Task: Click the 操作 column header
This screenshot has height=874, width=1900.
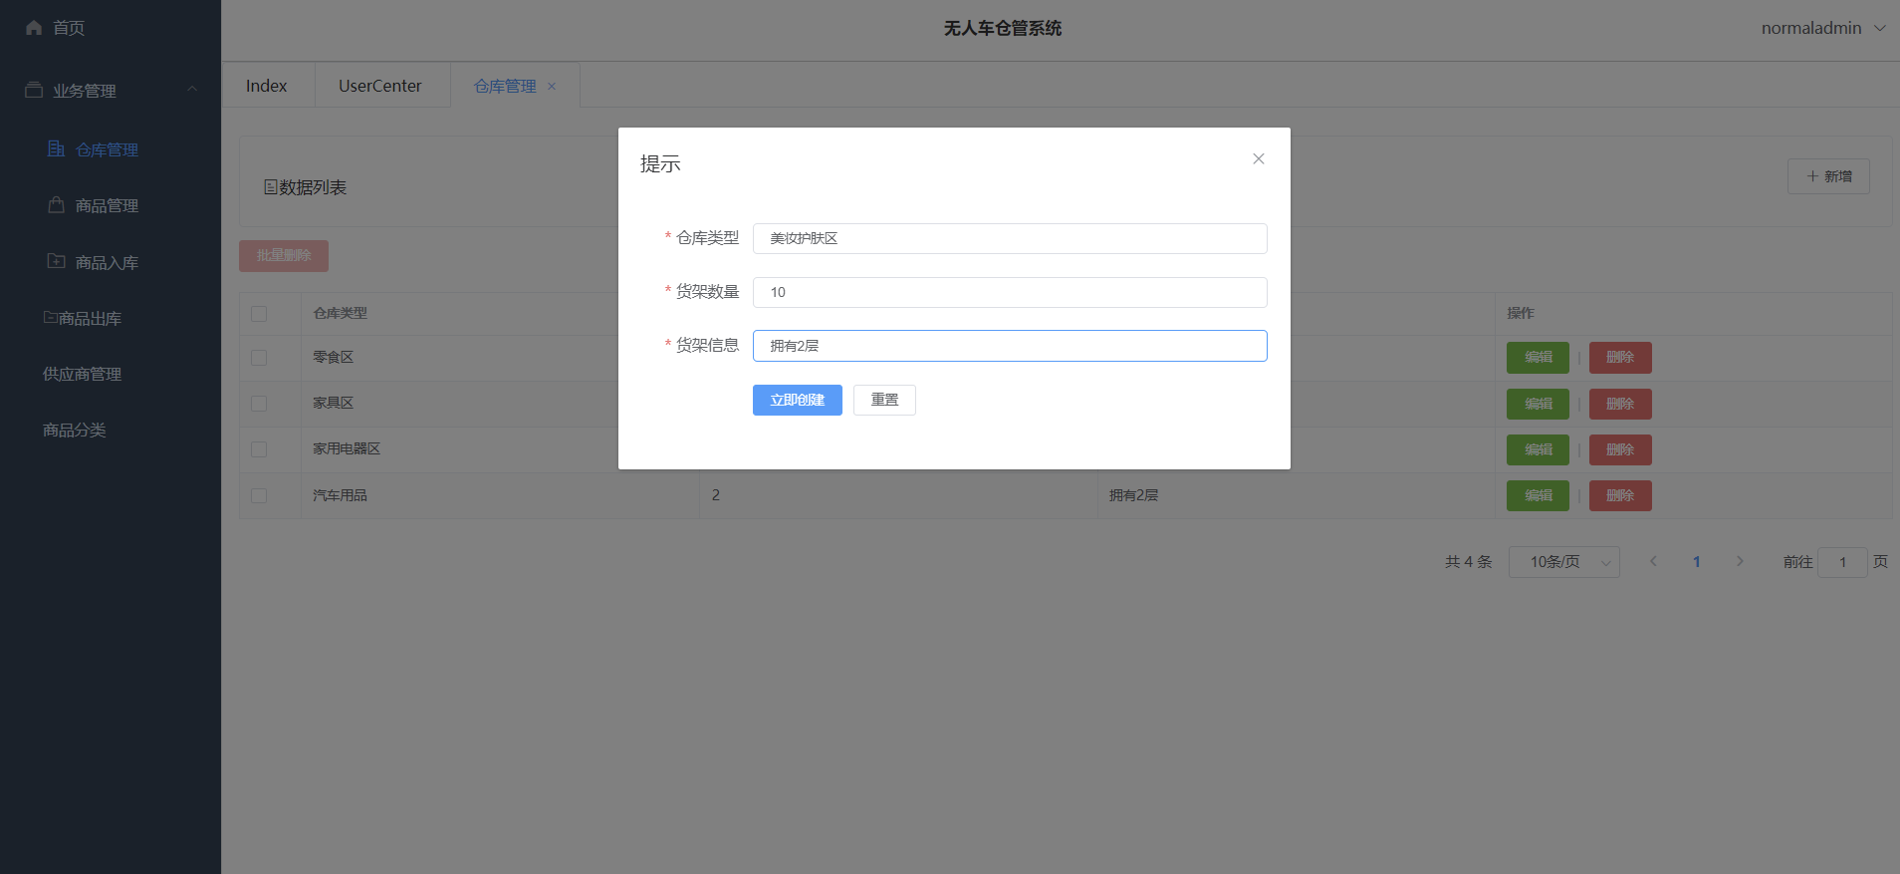Action: point(1520,313)
